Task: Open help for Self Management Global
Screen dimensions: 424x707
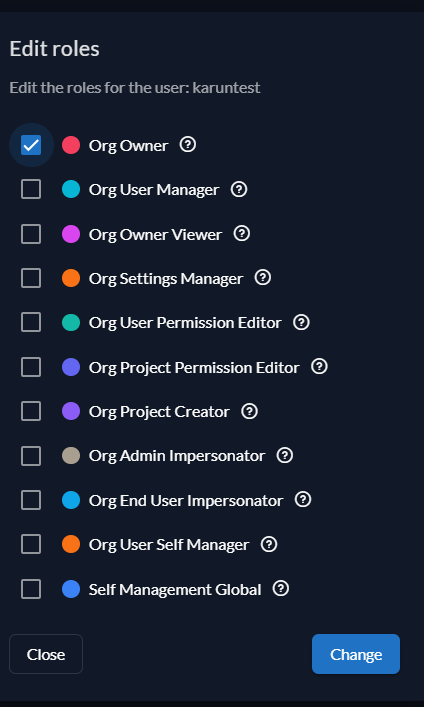Action: pos(281,588)
